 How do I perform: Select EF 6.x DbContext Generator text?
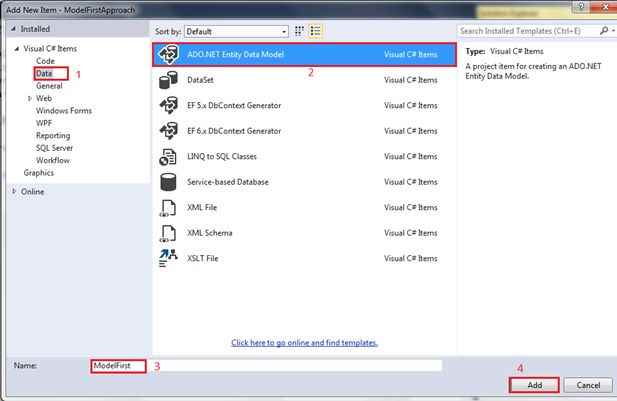(x=234, y=131)
